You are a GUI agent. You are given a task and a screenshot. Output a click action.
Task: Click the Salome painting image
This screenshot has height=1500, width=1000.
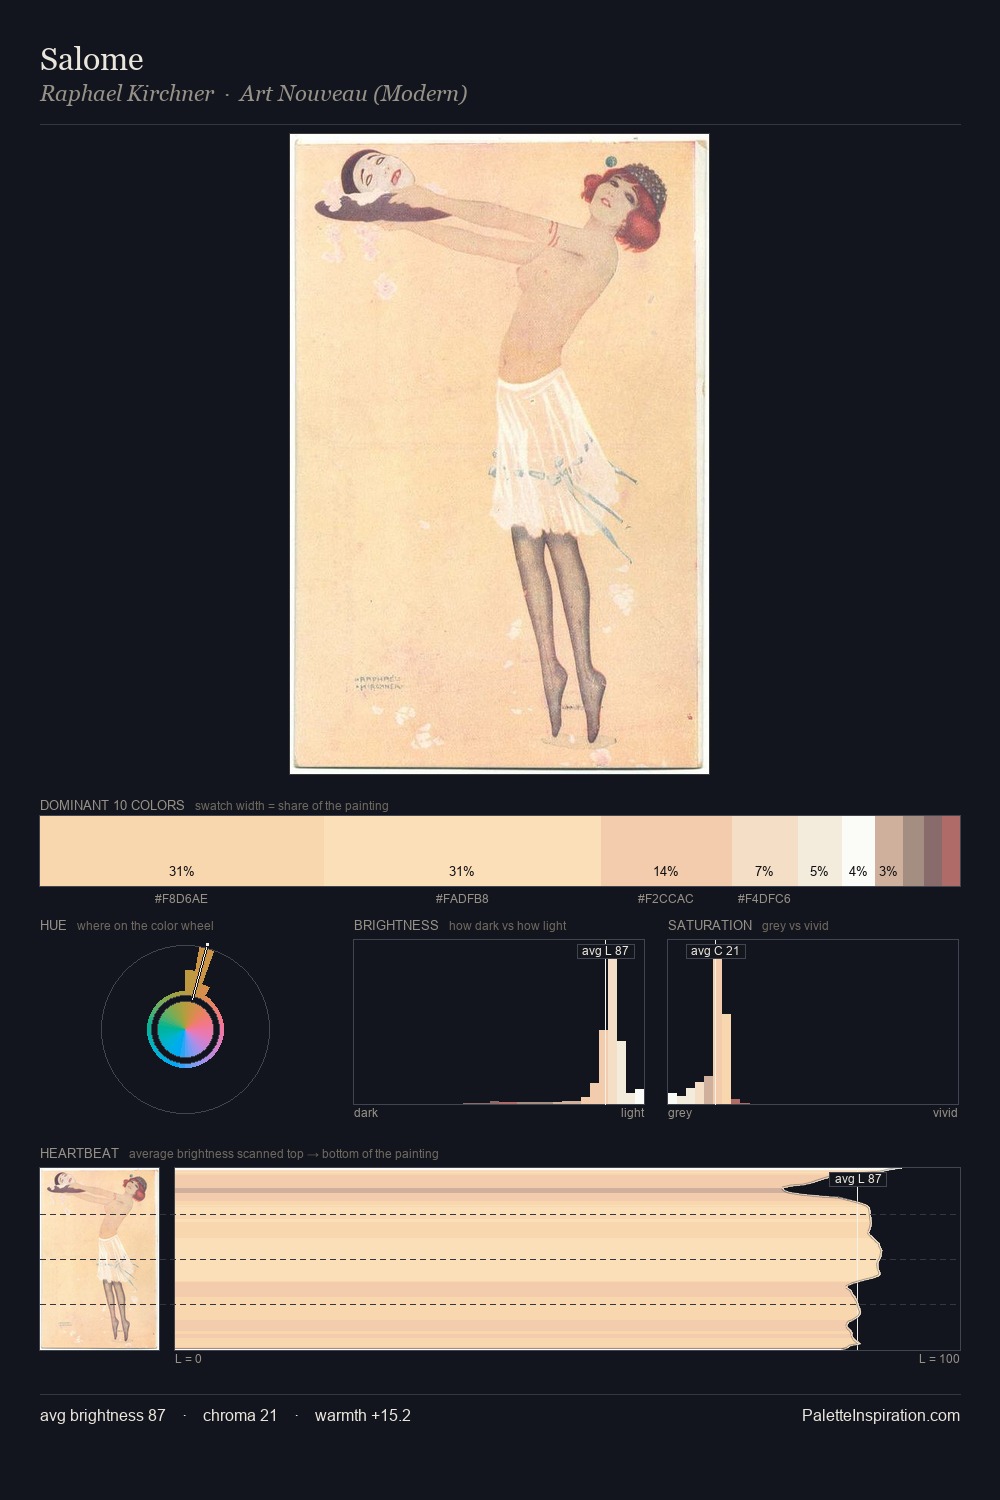499,454
